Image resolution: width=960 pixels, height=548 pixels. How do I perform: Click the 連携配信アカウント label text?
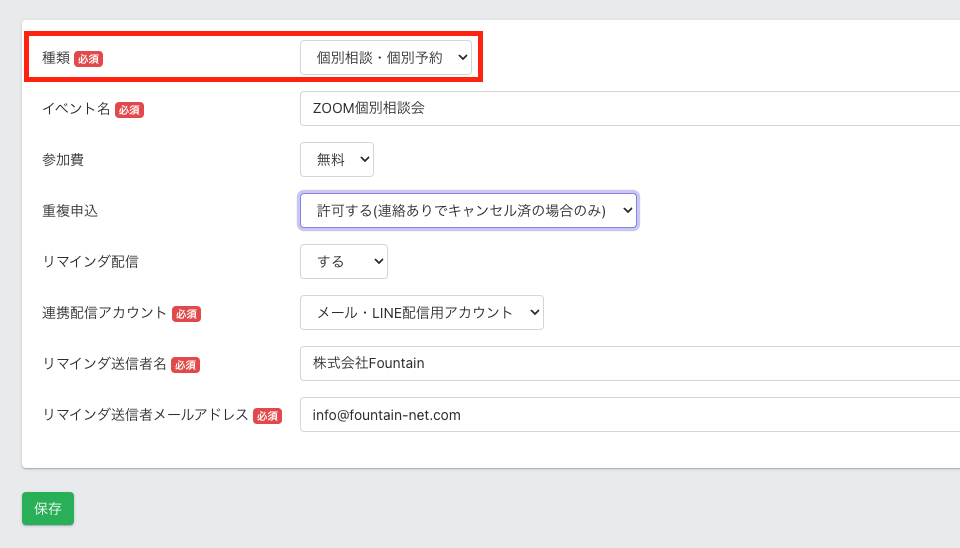tap(104, 313)
